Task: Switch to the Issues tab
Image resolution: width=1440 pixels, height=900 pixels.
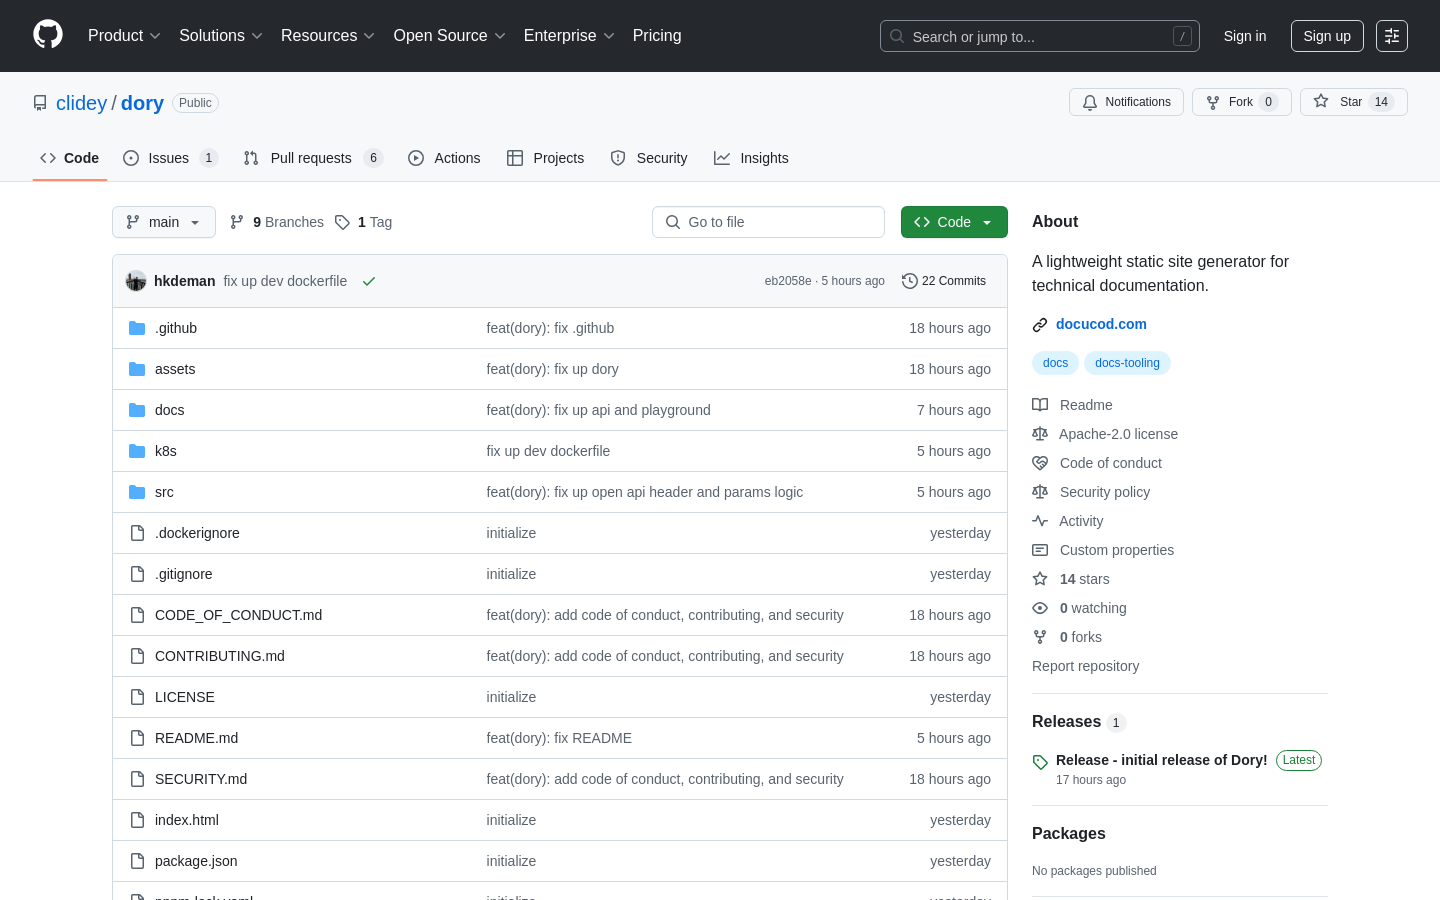Action: (170, 158)
